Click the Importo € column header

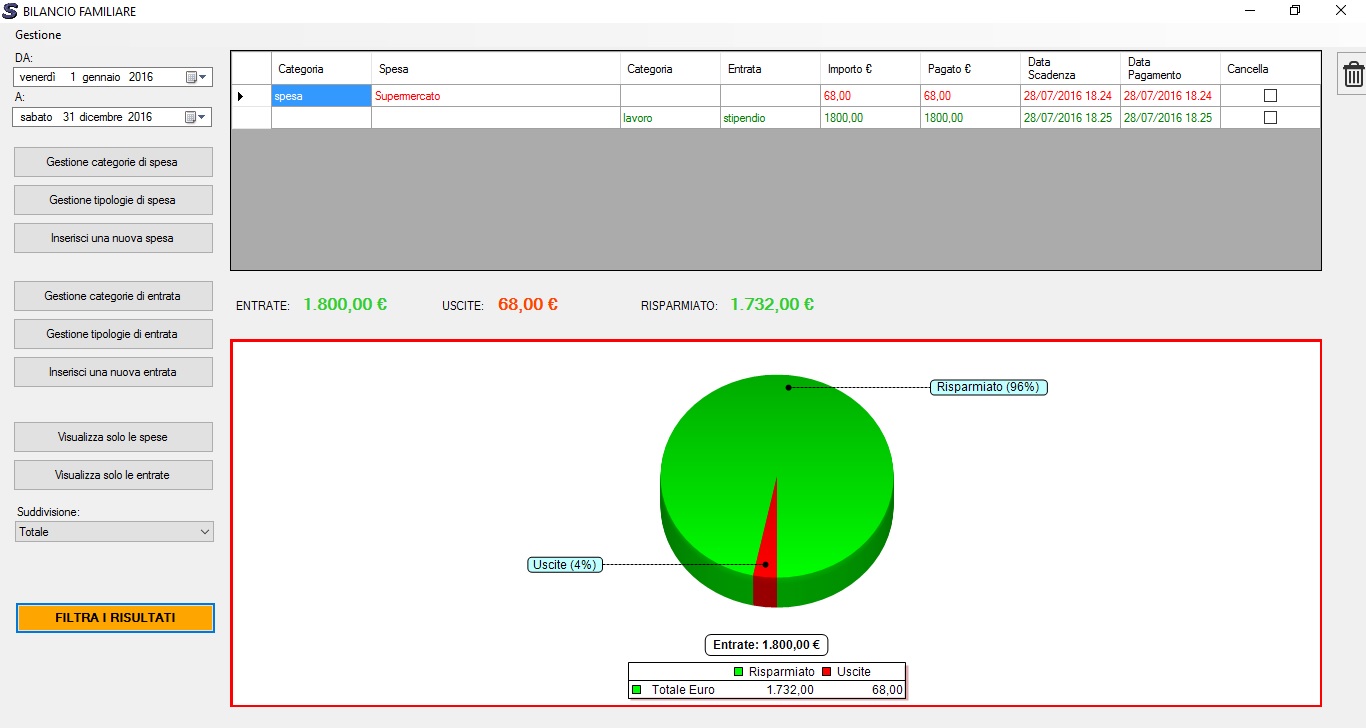870,69
